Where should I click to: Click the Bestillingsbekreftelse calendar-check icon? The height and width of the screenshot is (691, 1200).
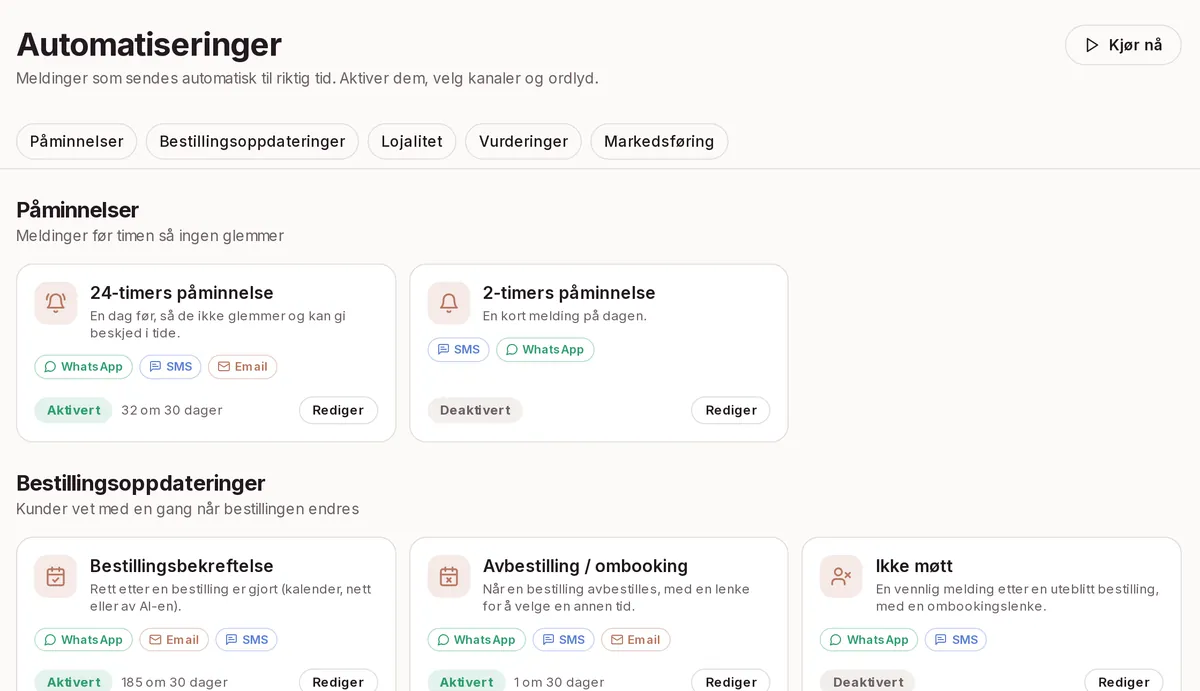(56, 576)
